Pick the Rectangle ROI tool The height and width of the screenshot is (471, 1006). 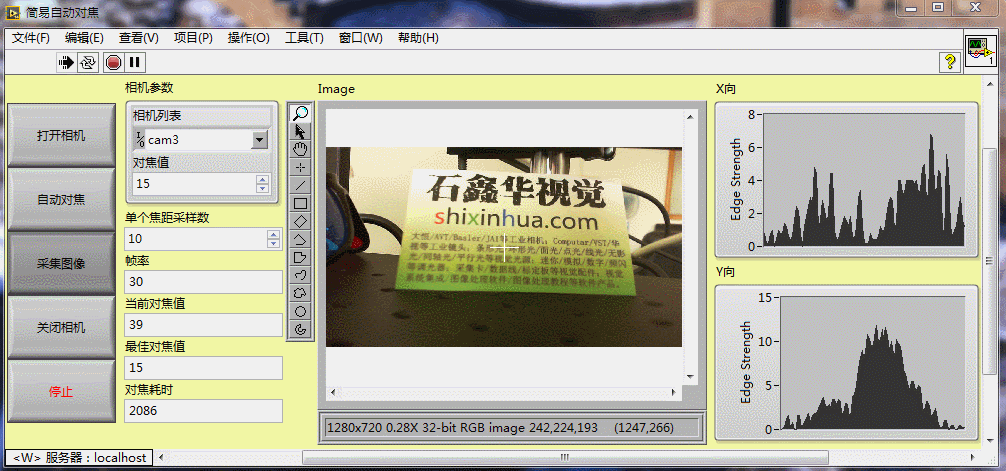300,202
